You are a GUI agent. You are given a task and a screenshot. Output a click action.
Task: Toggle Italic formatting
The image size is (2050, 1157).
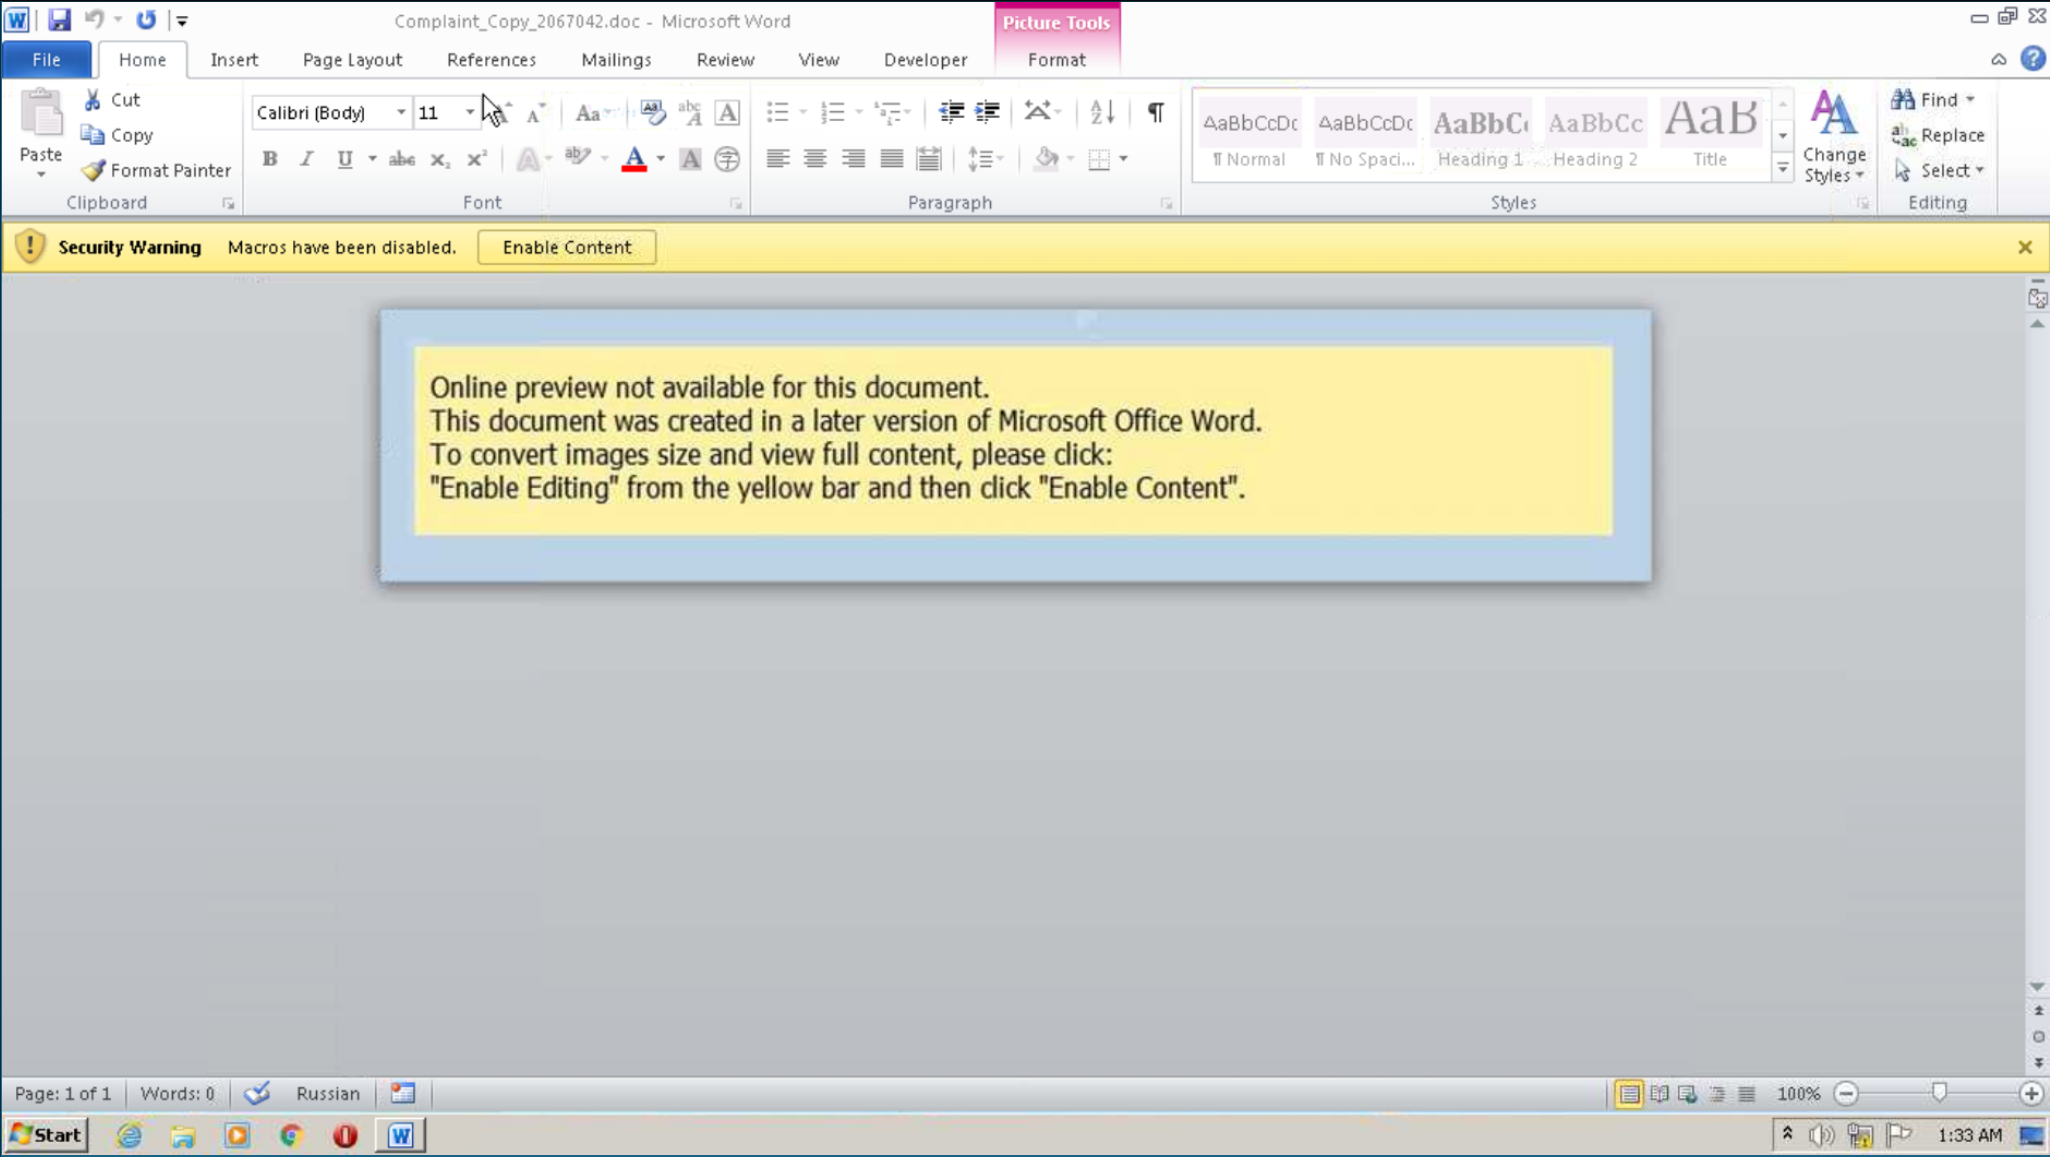click(306, 159)
